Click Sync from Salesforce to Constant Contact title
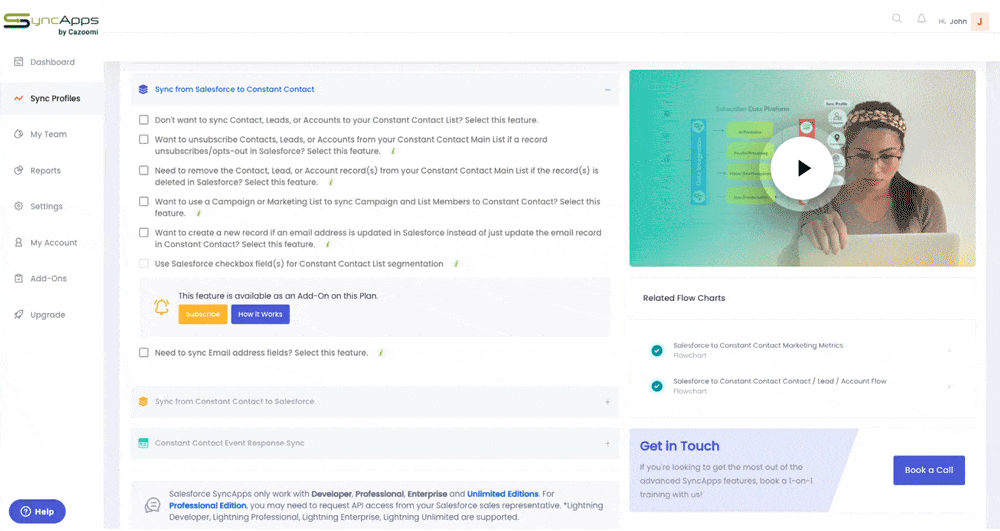The image size is (1000, 531). [x=234, y=89]
